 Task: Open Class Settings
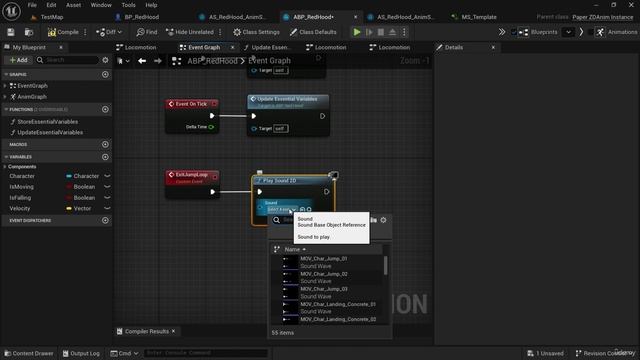point(256,32)
